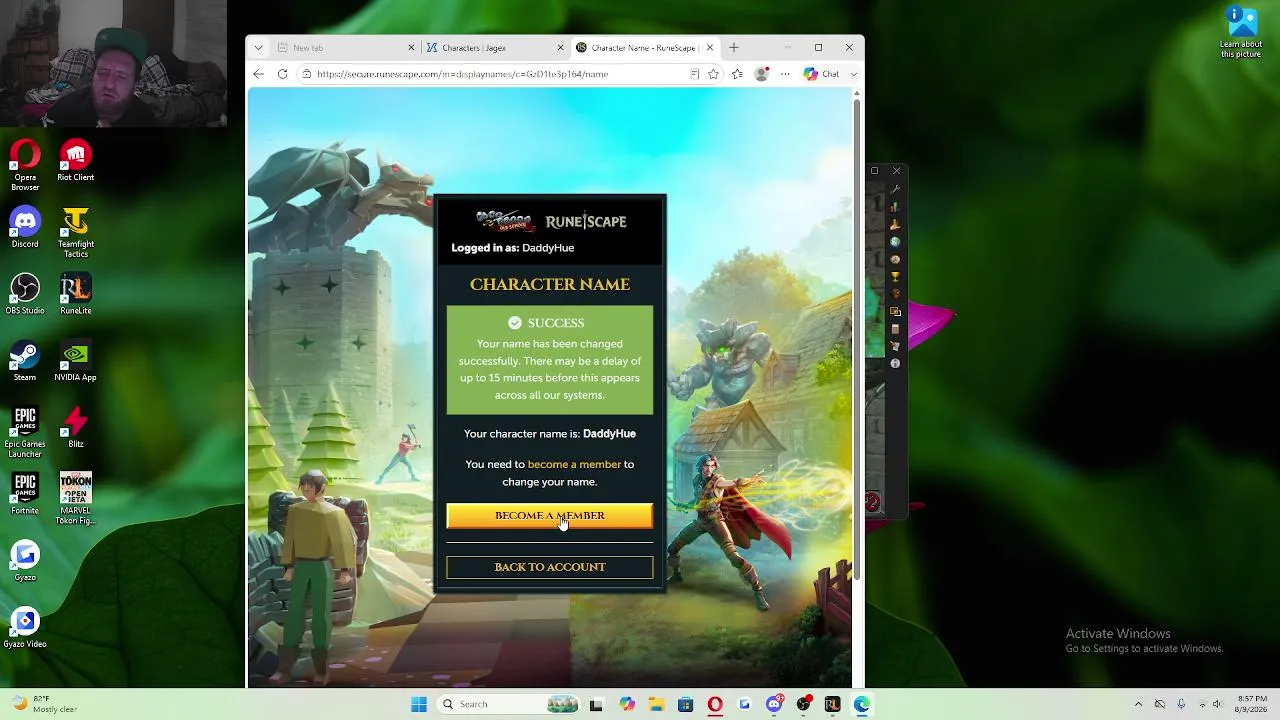Close the Character Name - RuneScape tab

(710, 47)
